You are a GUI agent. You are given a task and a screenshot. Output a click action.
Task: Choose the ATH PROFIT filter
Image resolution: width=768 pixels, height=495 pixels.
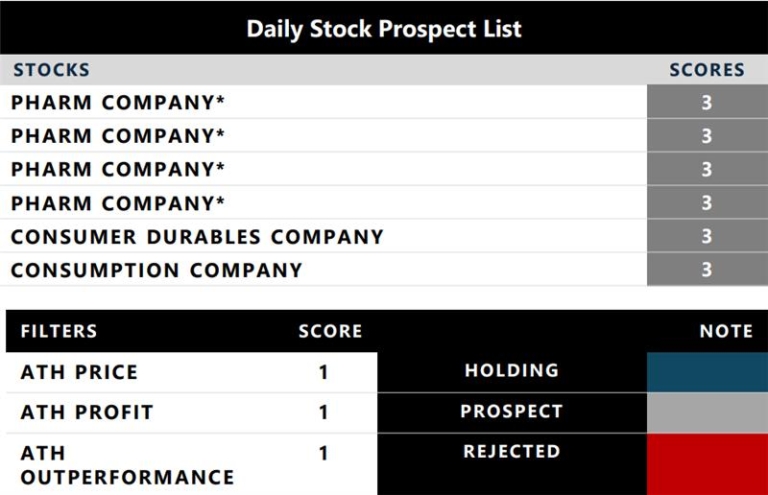[86, 412]
